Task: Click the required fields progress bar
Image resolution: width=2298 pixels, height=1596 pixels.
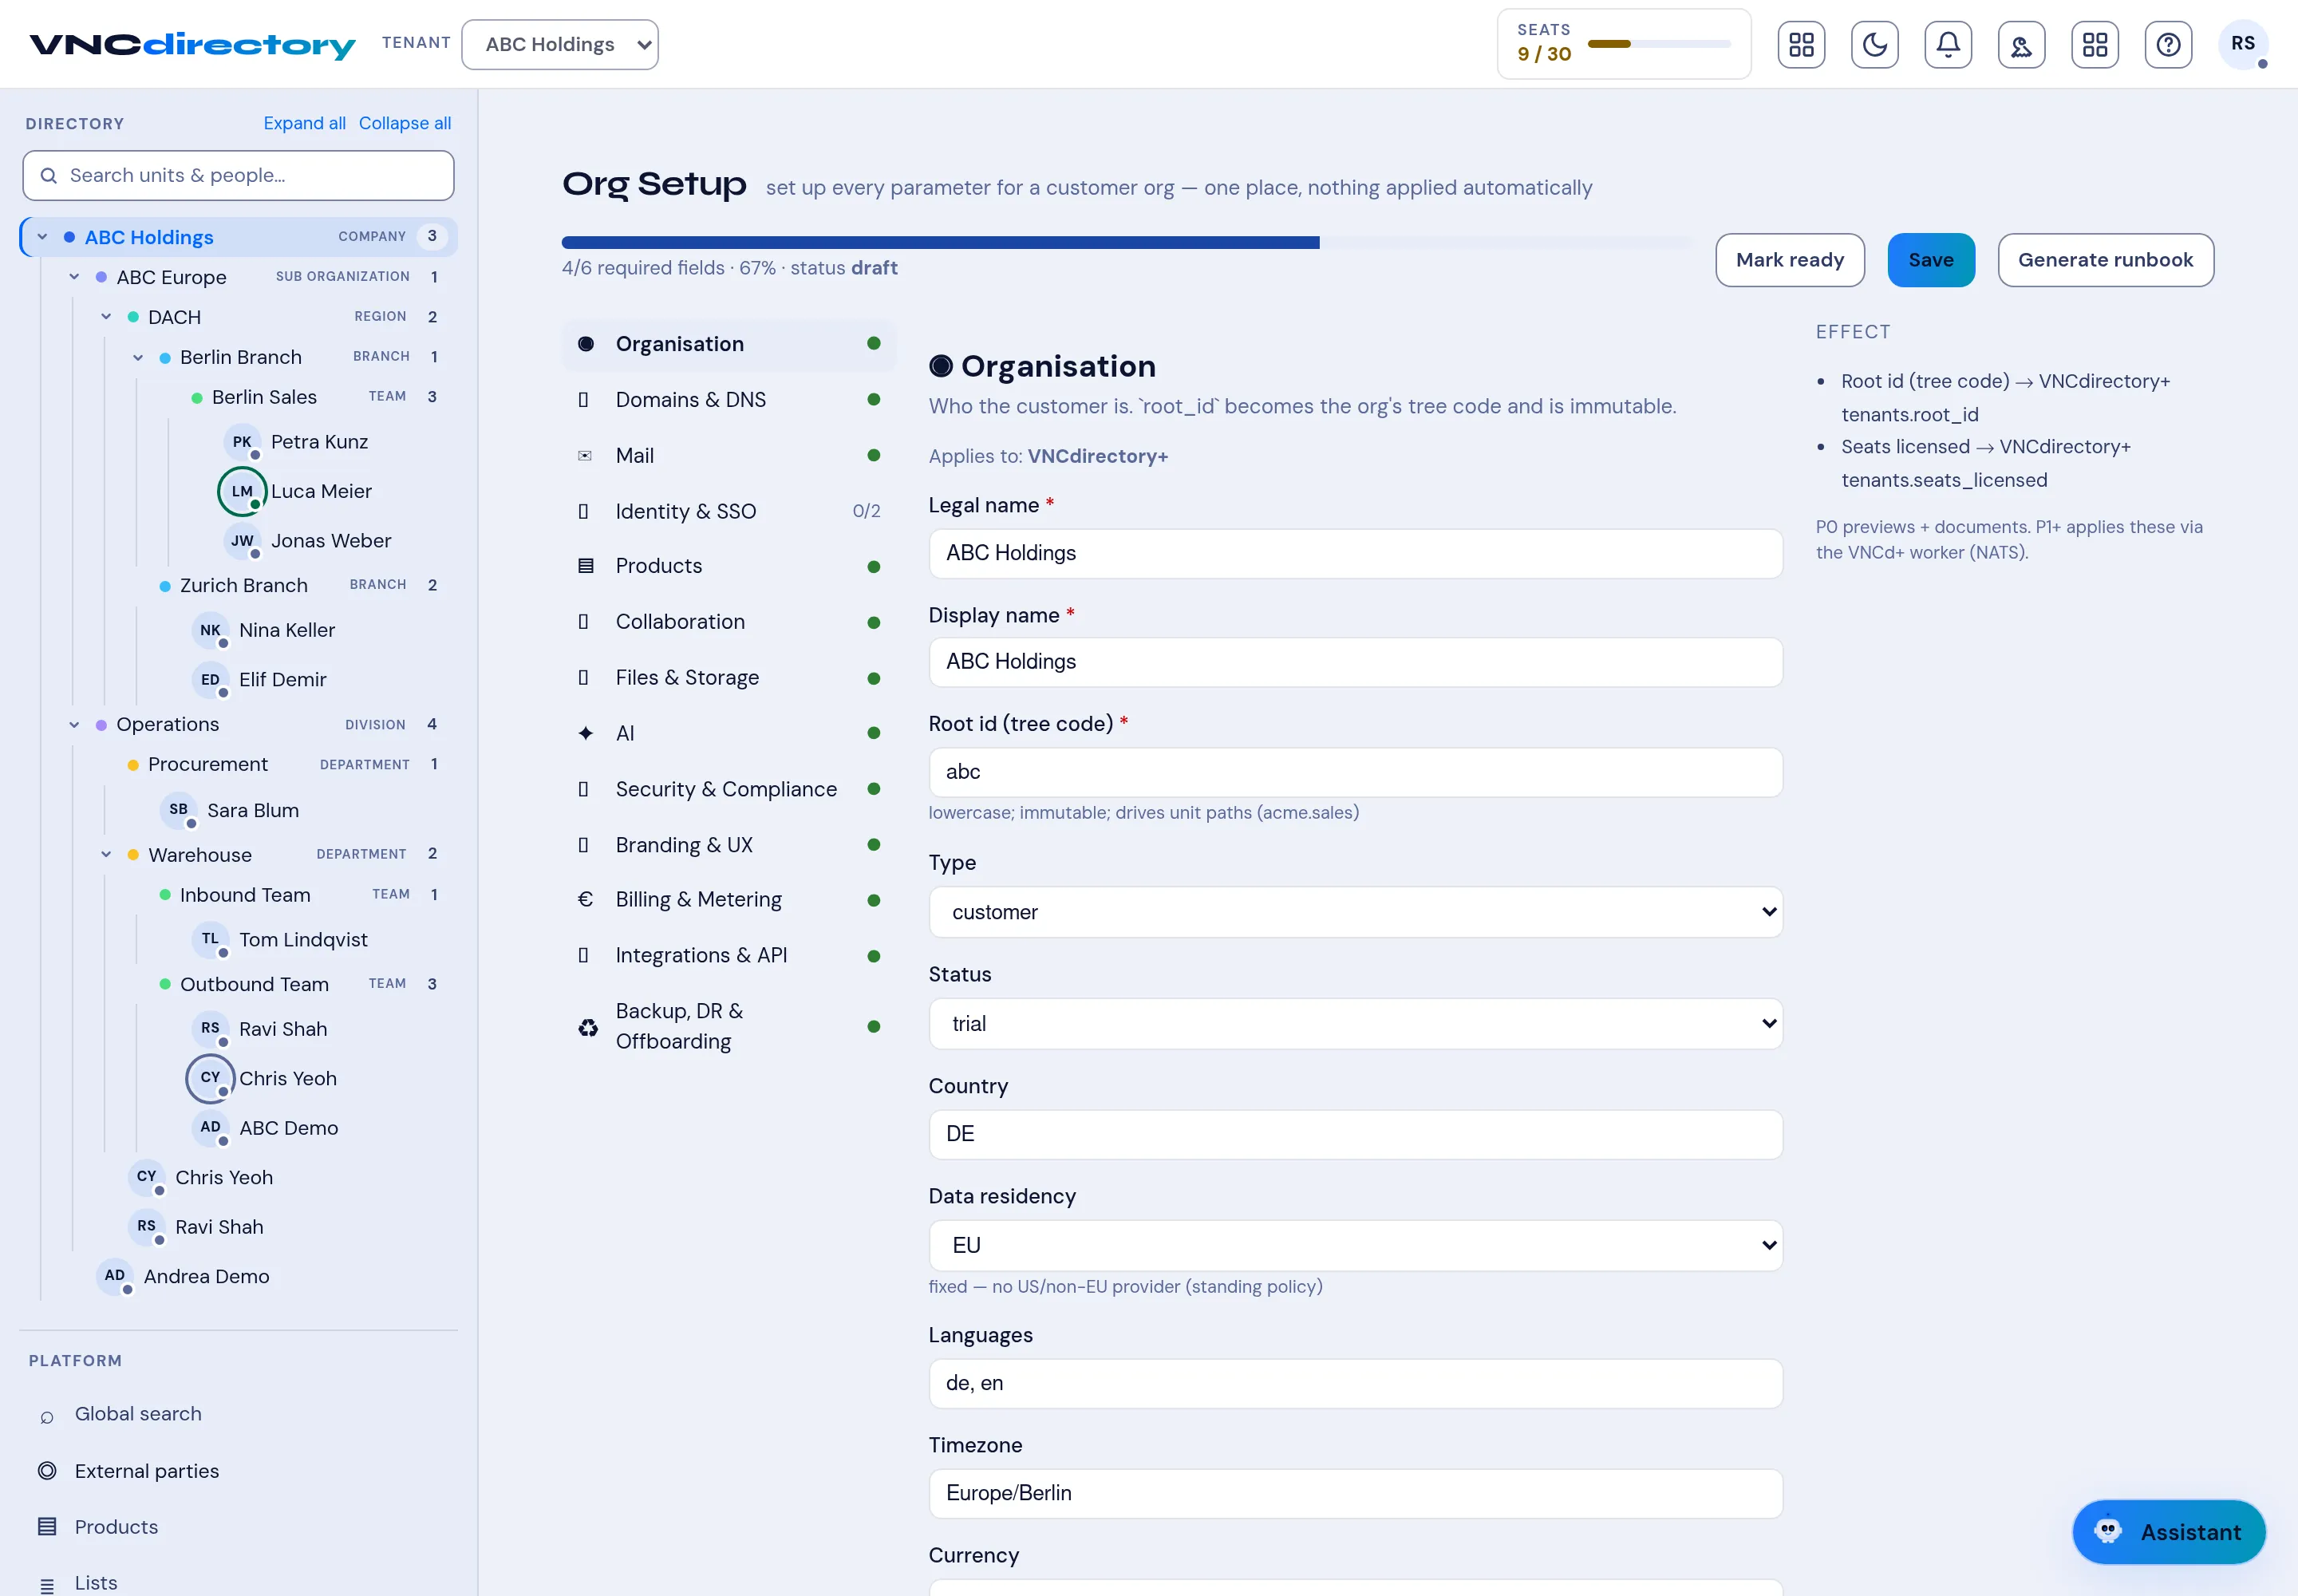Action: (x=1127, y=242)
